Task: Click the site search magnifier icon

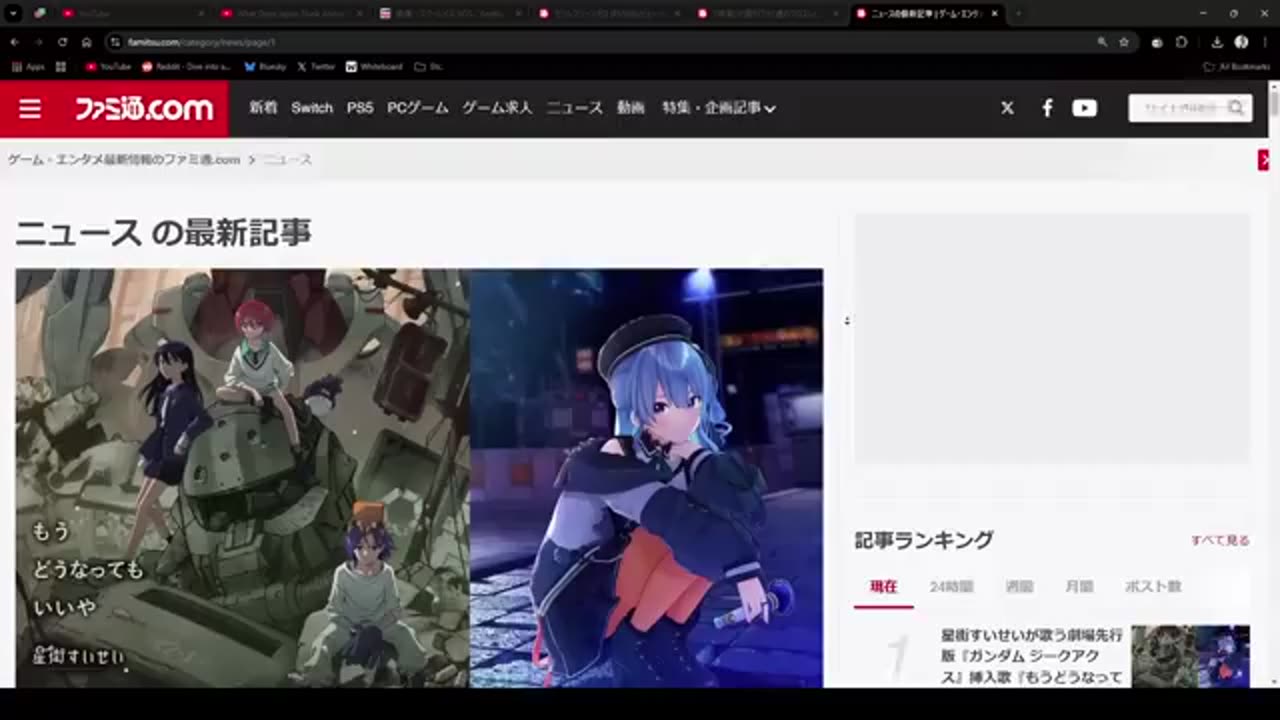Action: click(x=1237, y=108)
